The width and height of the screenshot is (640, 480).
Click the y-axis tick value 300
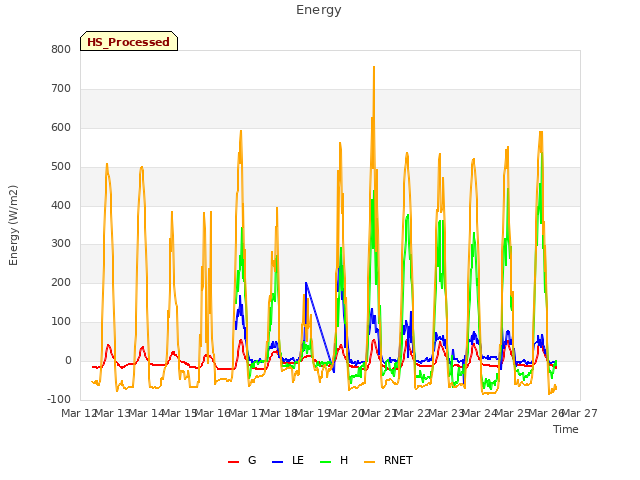[61, 243]
